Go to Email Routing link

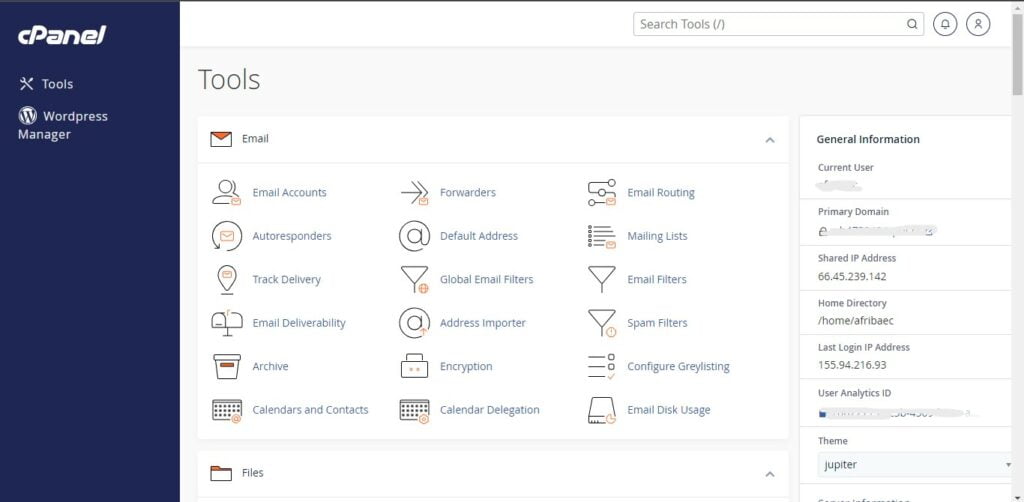(661, 193)
